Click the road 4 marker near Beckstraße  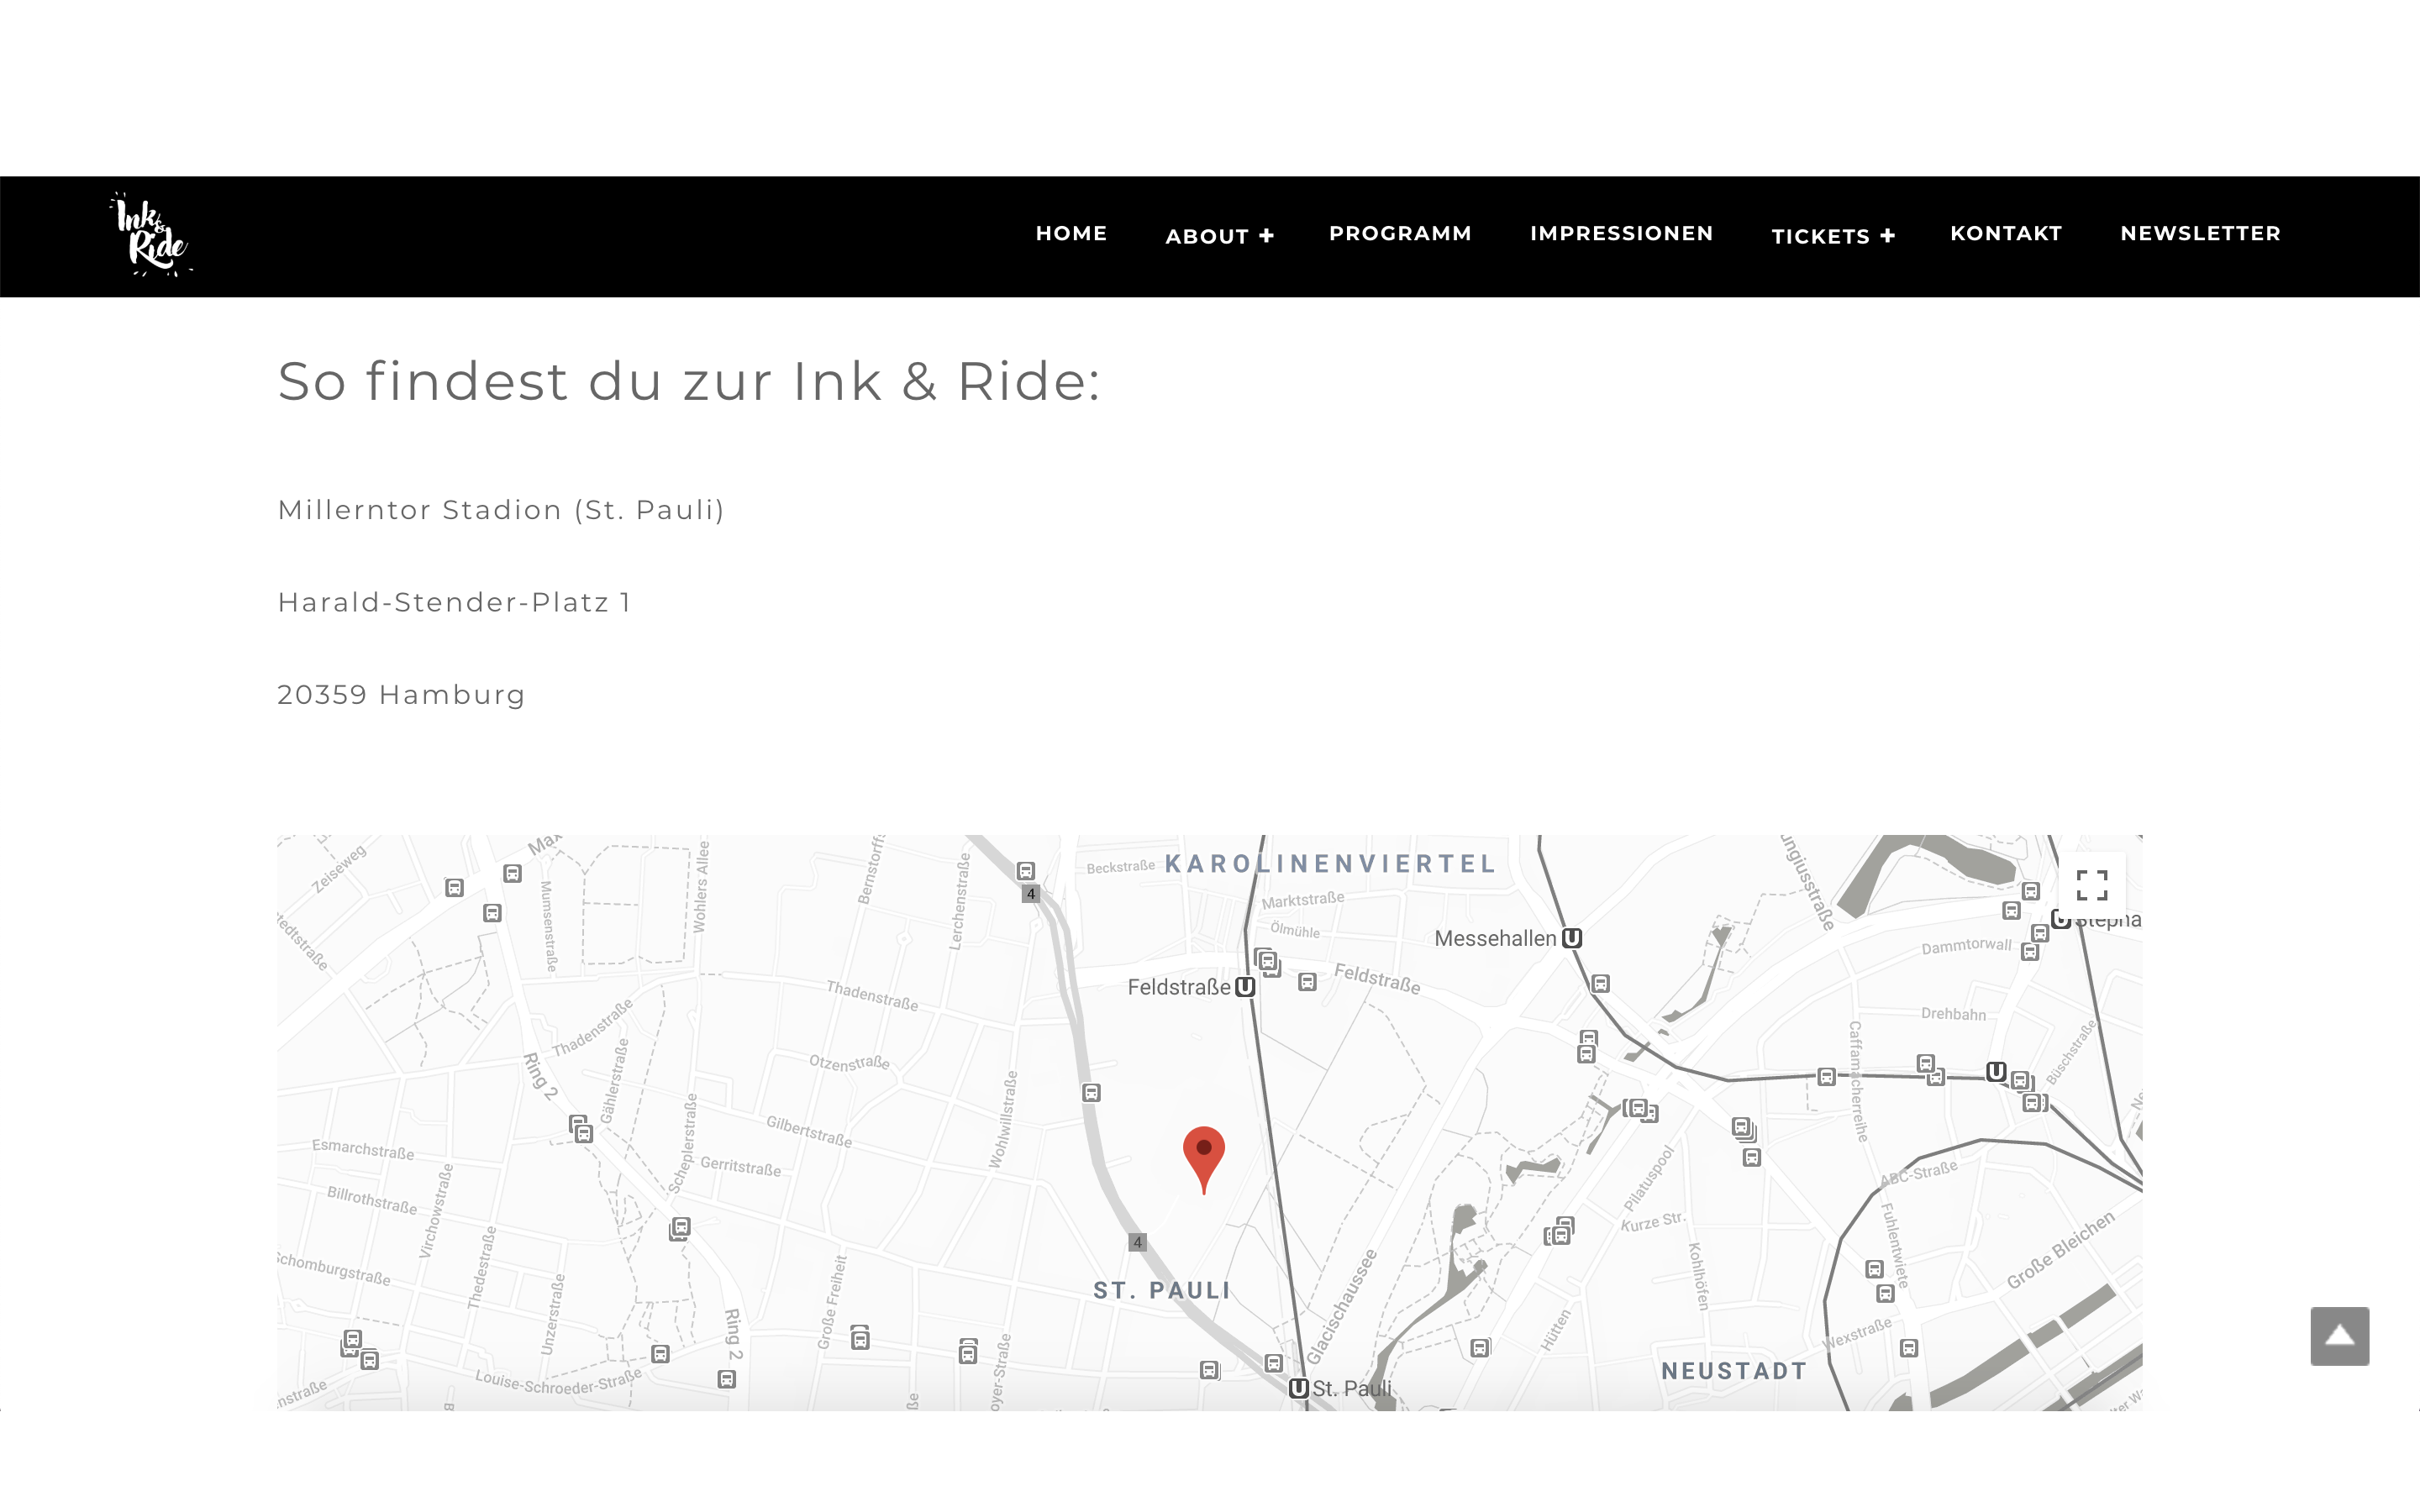coord(1031,894)
